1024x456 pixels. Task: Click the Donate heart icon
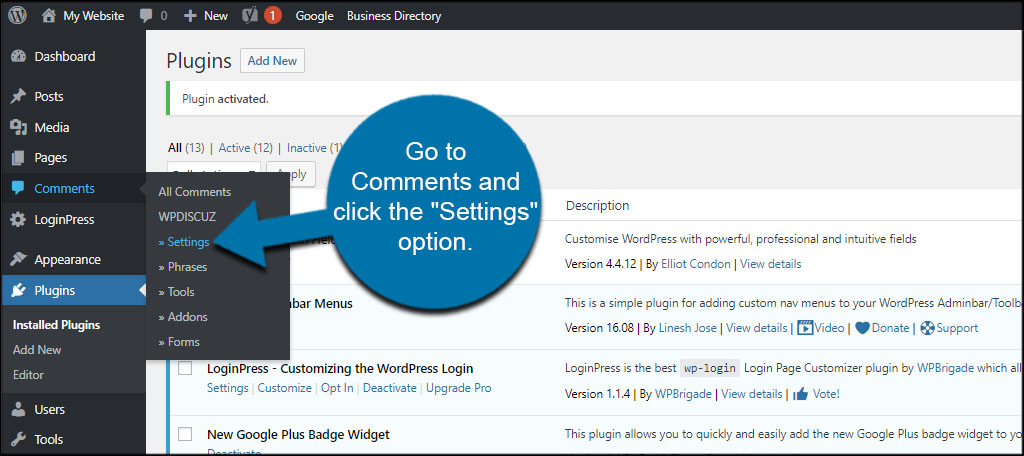click(862, 328)
